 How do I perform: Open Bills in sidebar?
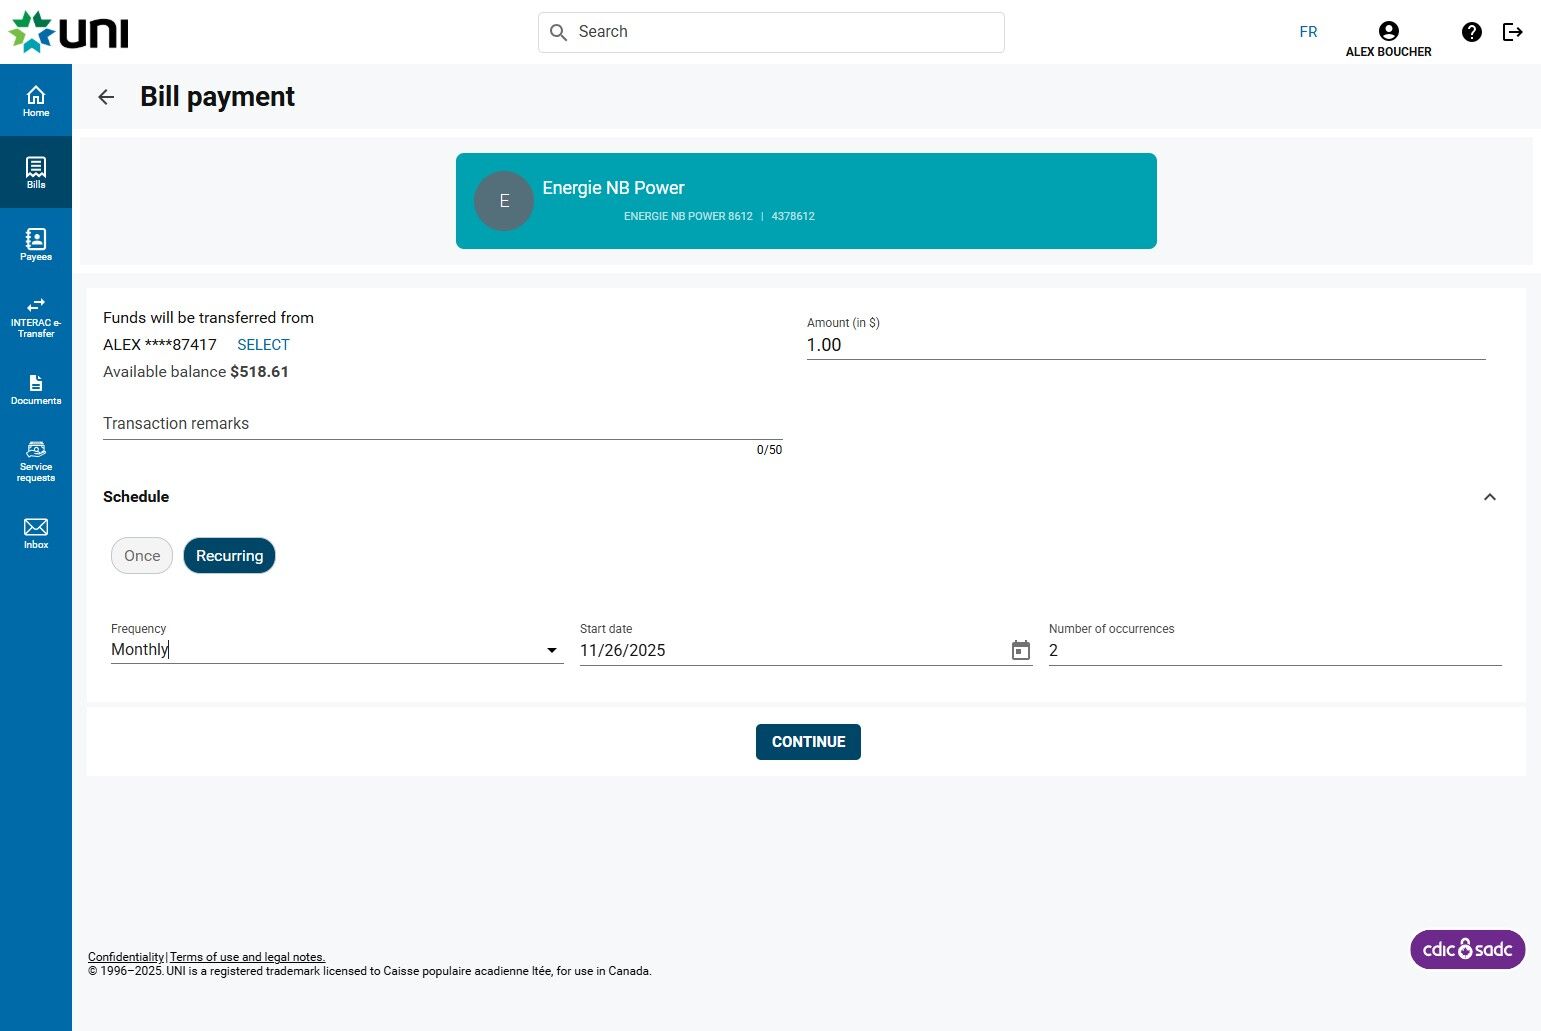click(x=36, y=172)
